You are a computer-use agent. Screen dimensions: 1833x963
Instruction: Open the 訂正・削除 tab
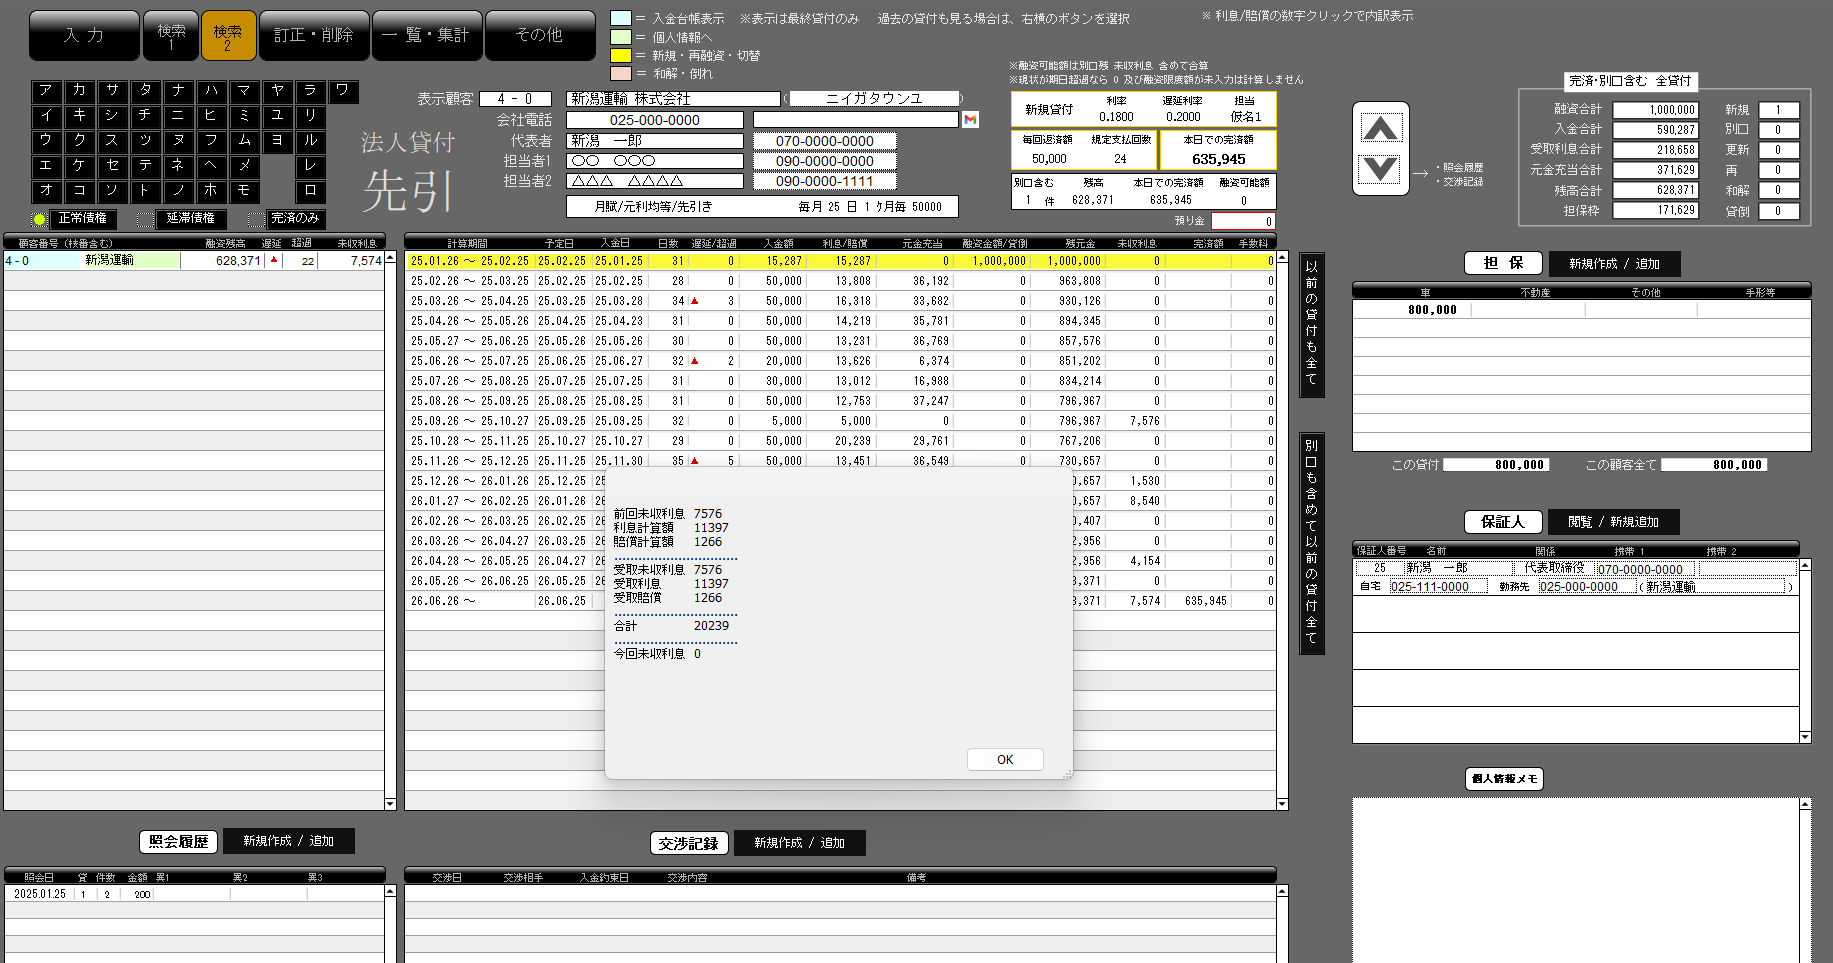314,35
